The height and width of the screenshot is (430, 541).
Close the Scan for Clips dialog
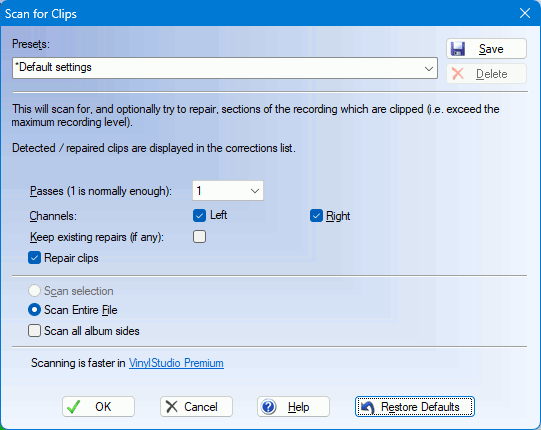[x=525, y=13]
